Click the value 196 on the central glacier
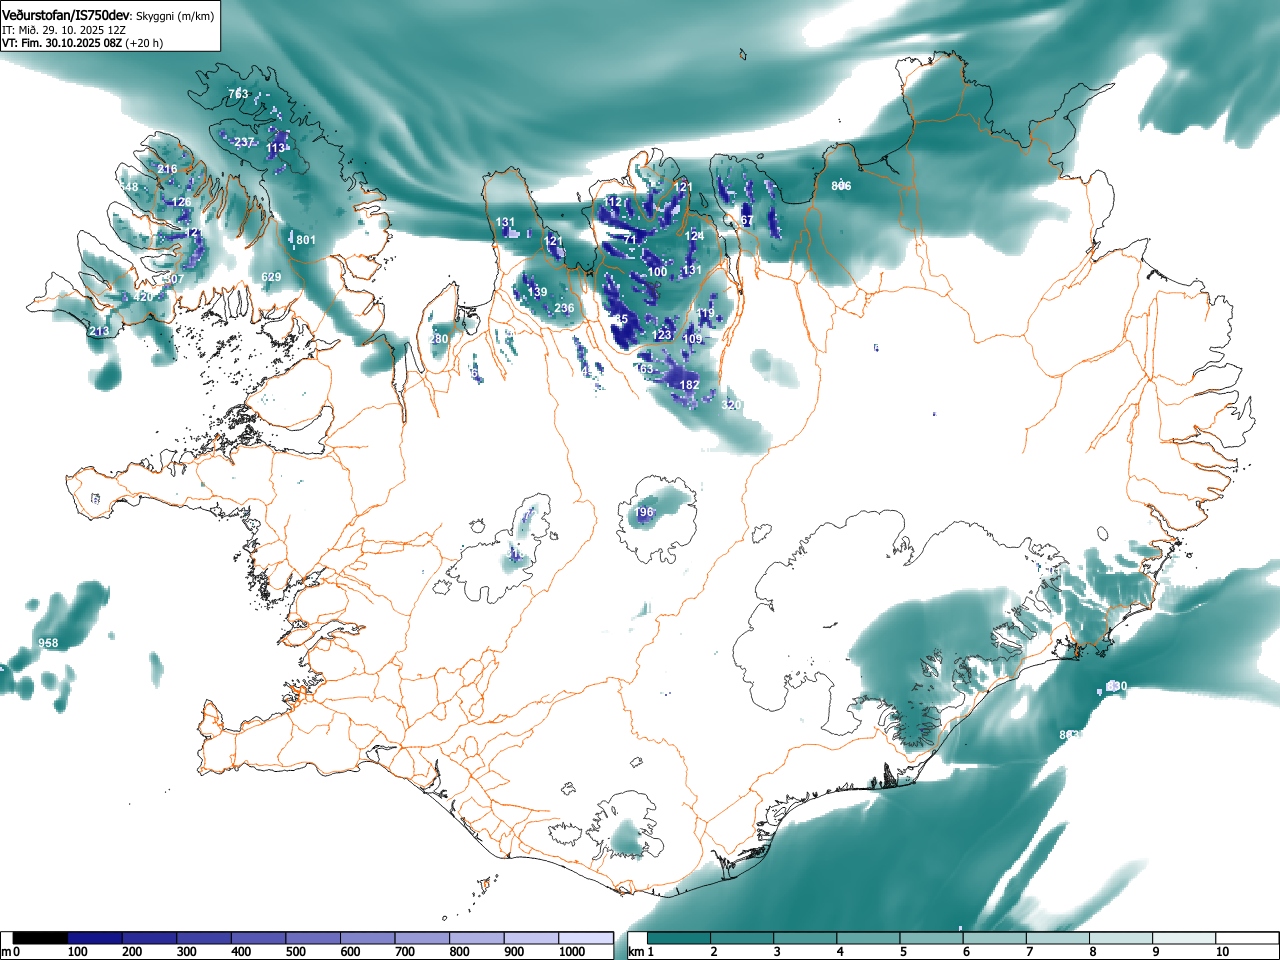This screenshot has height=960, width=1280. (643, 512)
